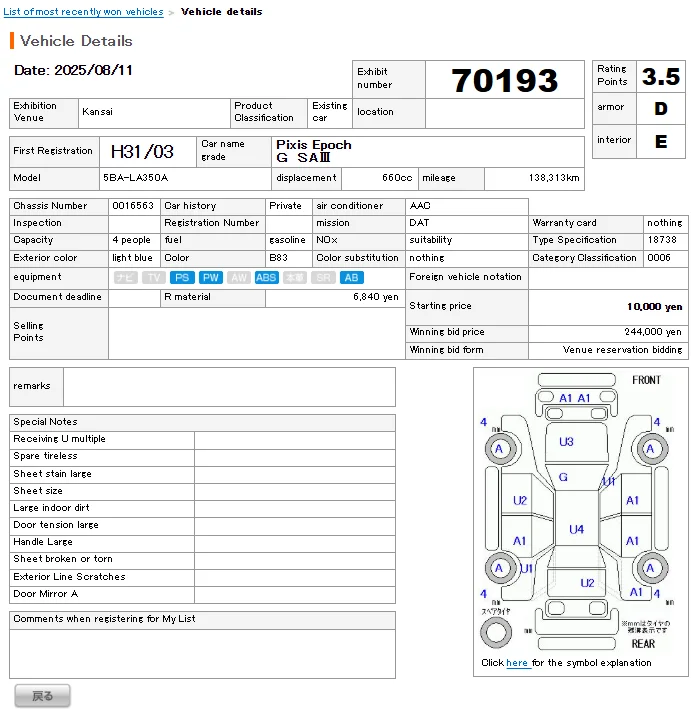Click the greyed-out TV equipment badge
The height and width of the screenshot is (715, 691).
click(153, 277)
